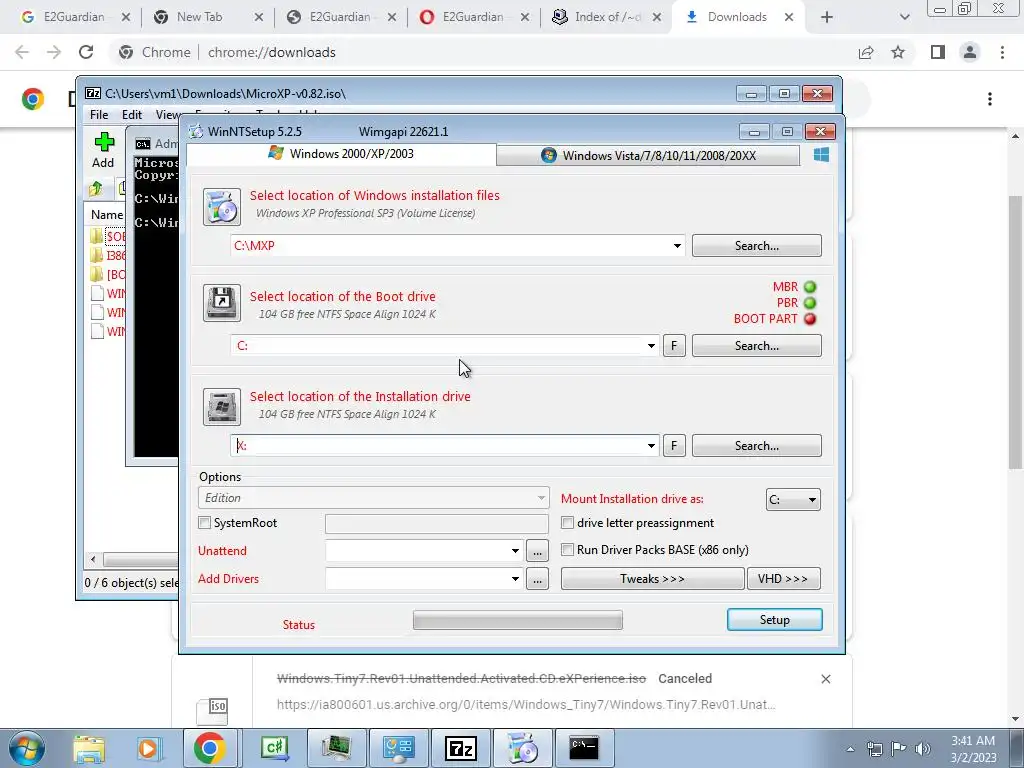1024x768 pixels.
Task: Expand the Add Drivers dropdown
Action: [515, 579]
